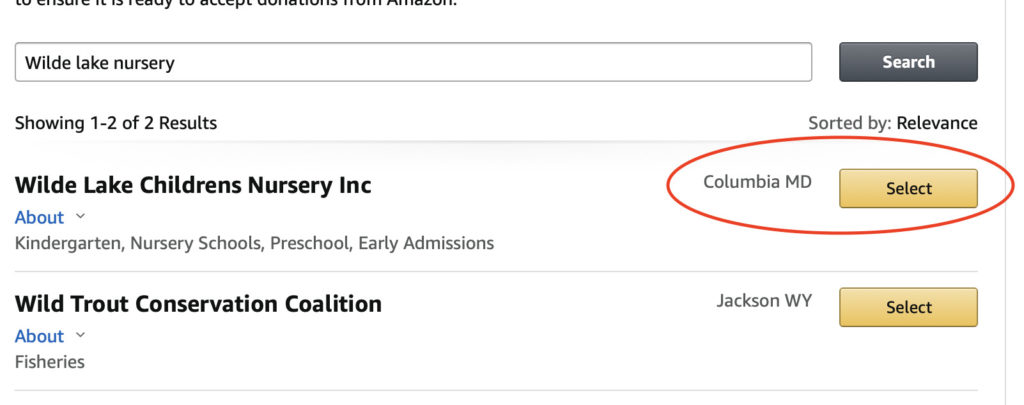Click the vertical scrollbar track at right edge
The width and height of the screenshot is (1024, 405).
pos(1014,200)
